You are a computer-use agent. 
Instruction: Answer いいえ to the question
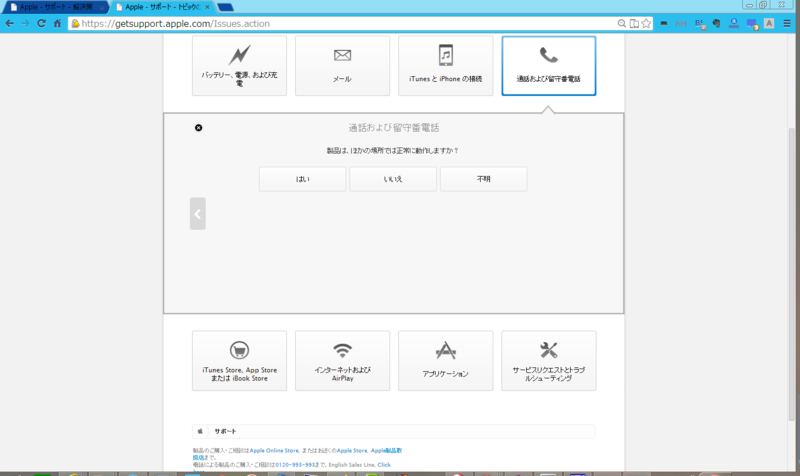393,179
